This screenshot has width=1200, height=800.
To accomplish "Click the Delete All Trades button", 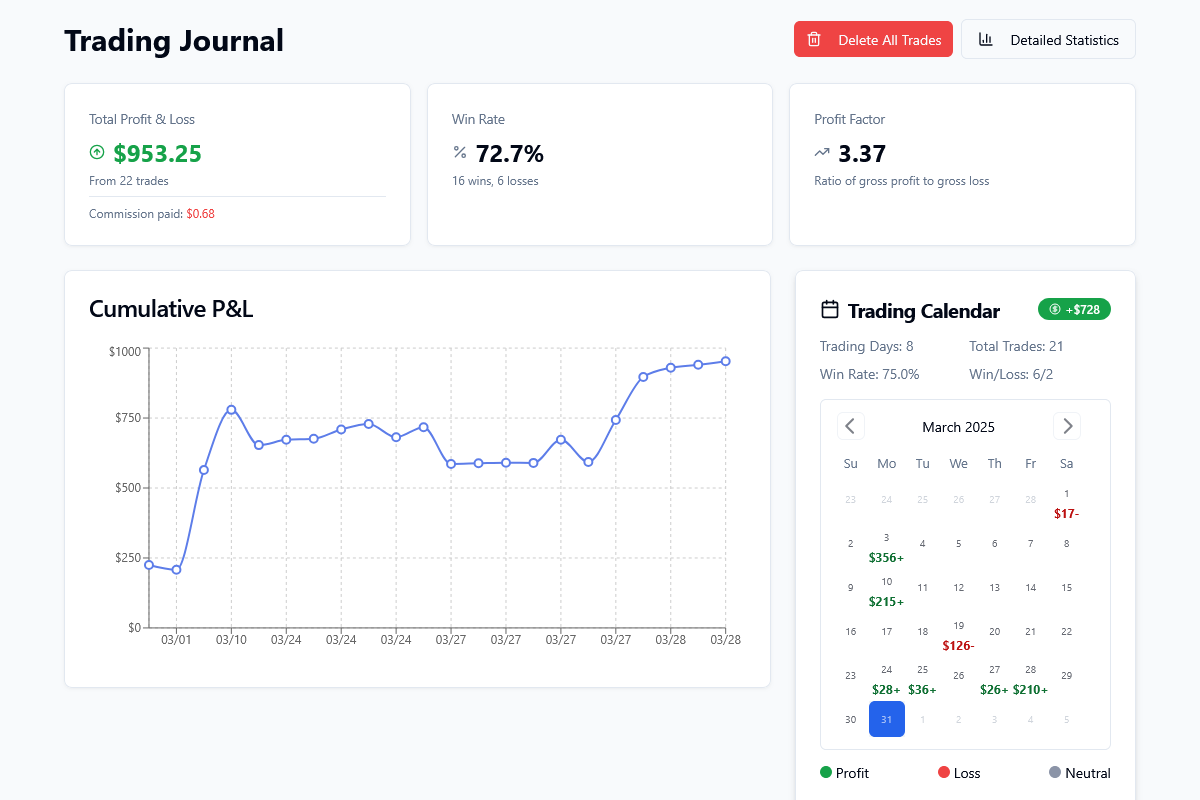I will pos(873,40).
